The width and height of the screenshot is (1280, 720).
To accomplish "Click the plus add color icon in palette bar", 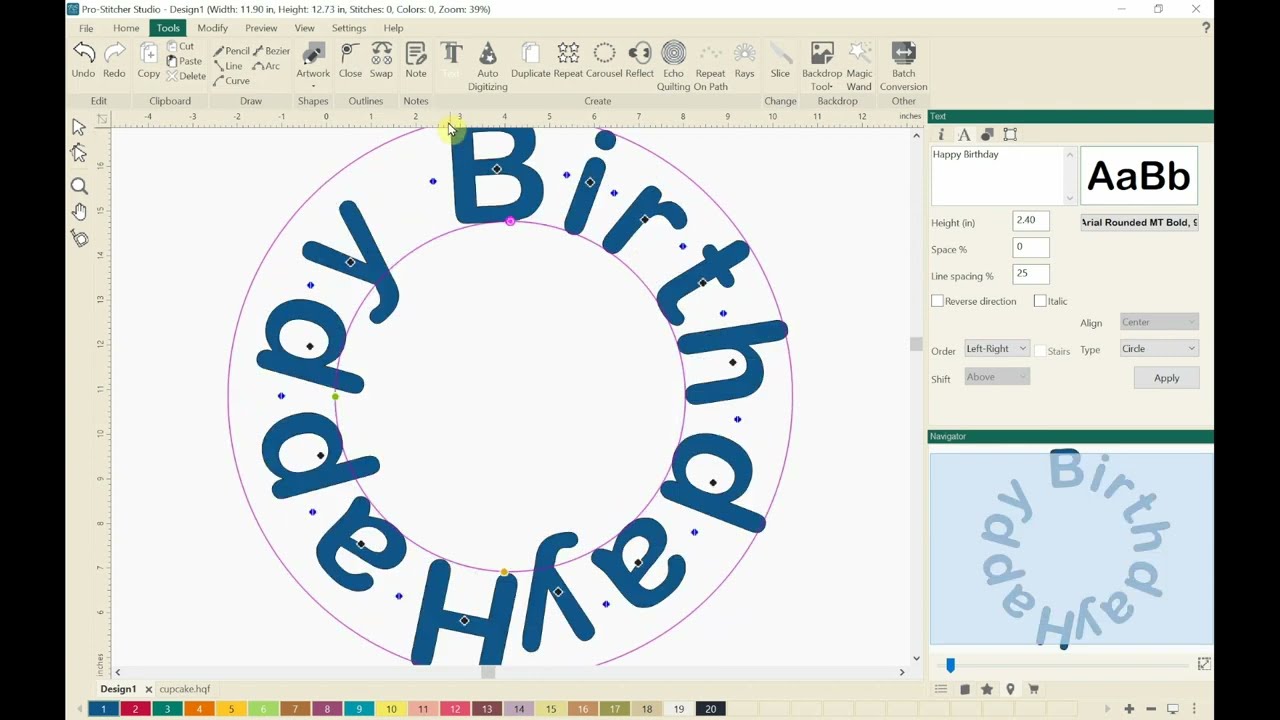I will [x=1129, y=709].
